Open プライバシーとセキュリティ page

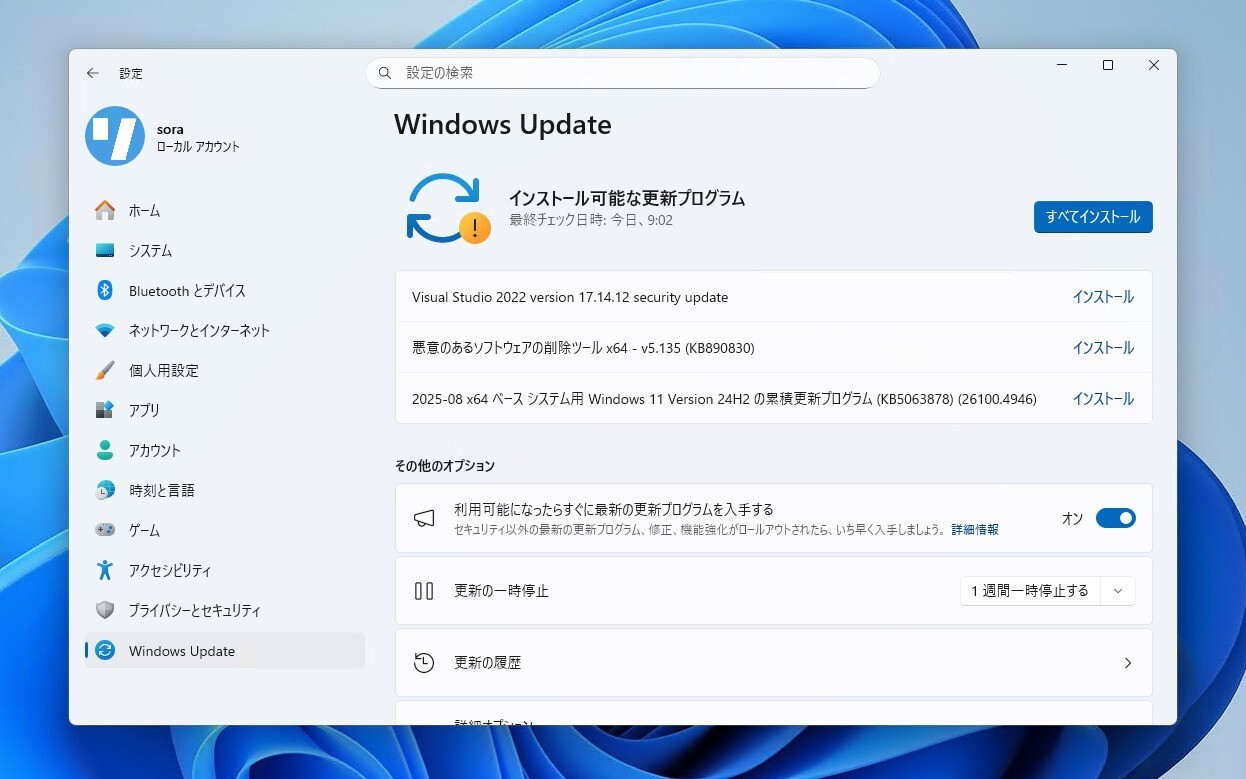pyautogui.click(x=225, y=610)
